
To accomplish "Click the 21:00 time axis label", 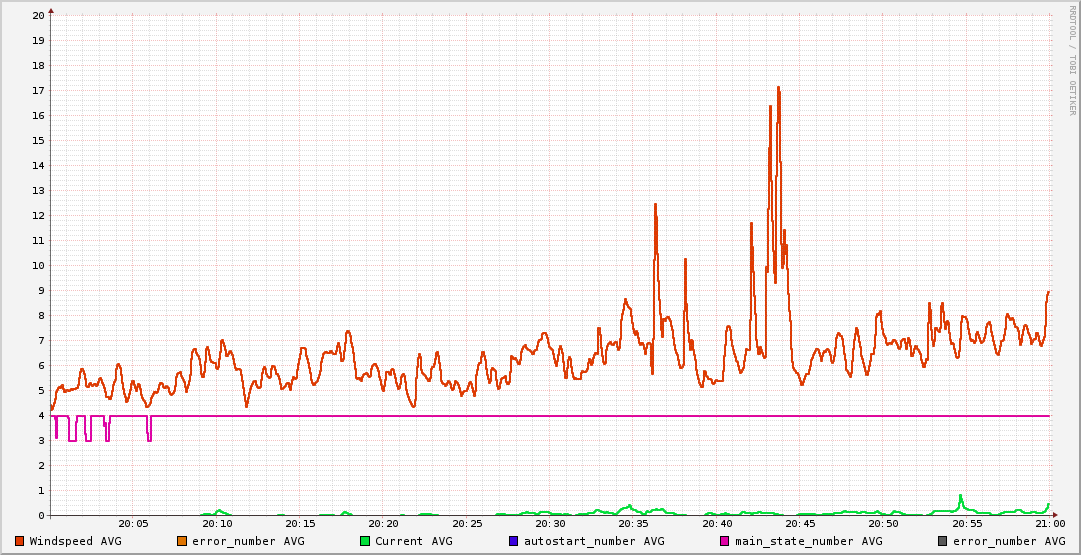I will pos(1049,523).
